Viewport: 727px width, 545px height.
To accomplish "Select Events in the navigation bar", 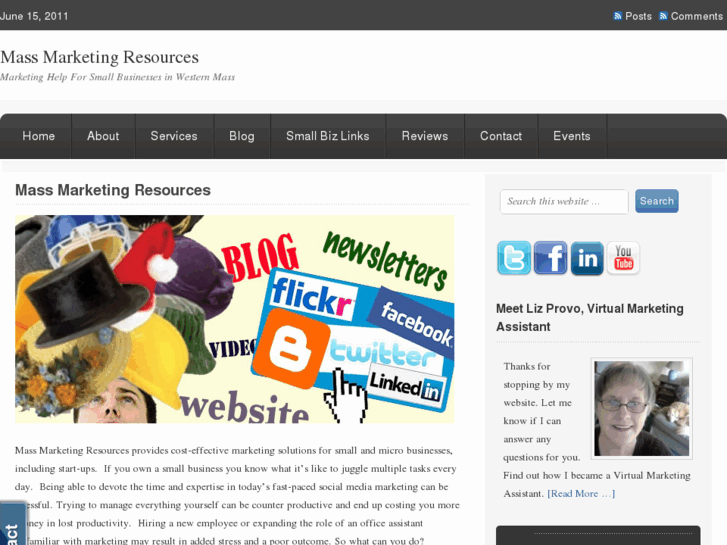I will (x=572, y=136).
